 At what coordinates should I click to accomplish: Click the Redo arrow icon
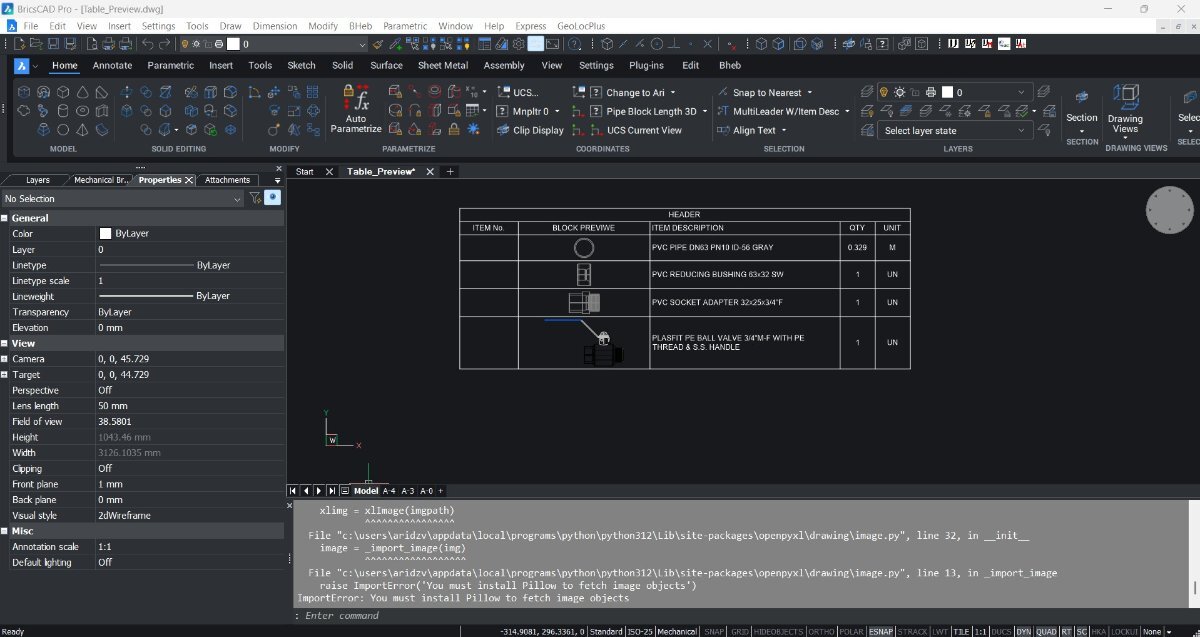pos(164,44)
